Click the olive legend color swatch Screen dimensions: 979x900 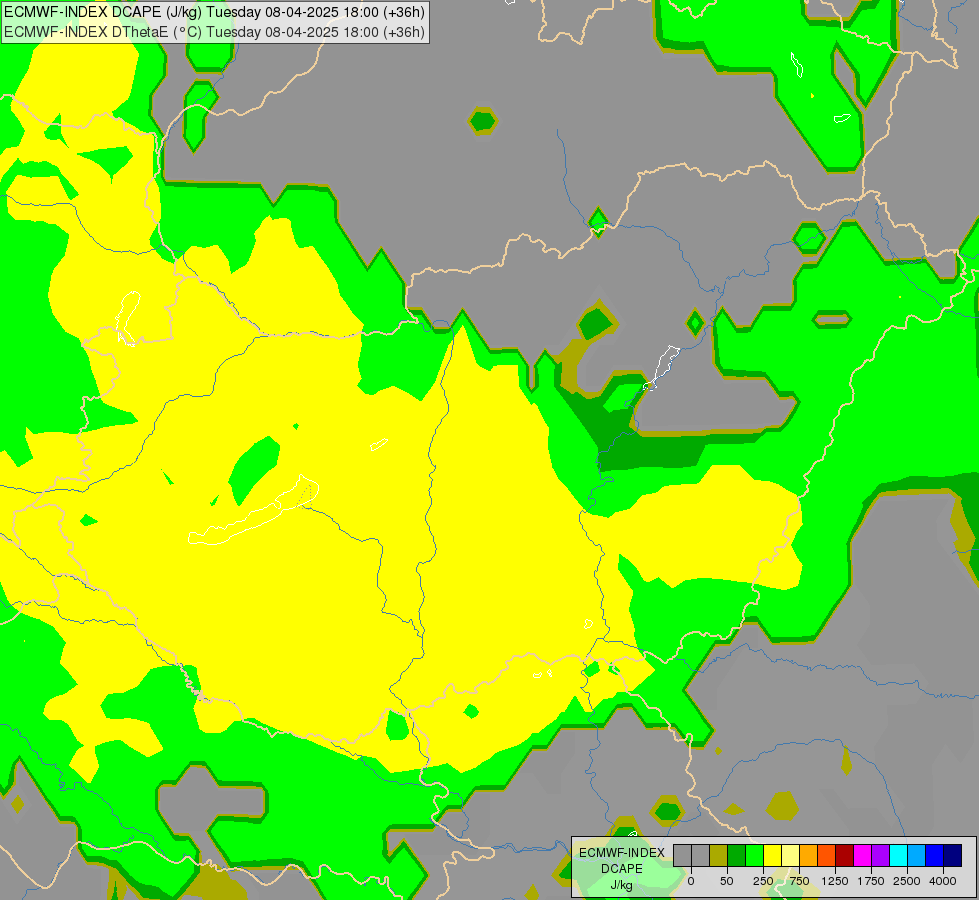(x=719, y=855)
